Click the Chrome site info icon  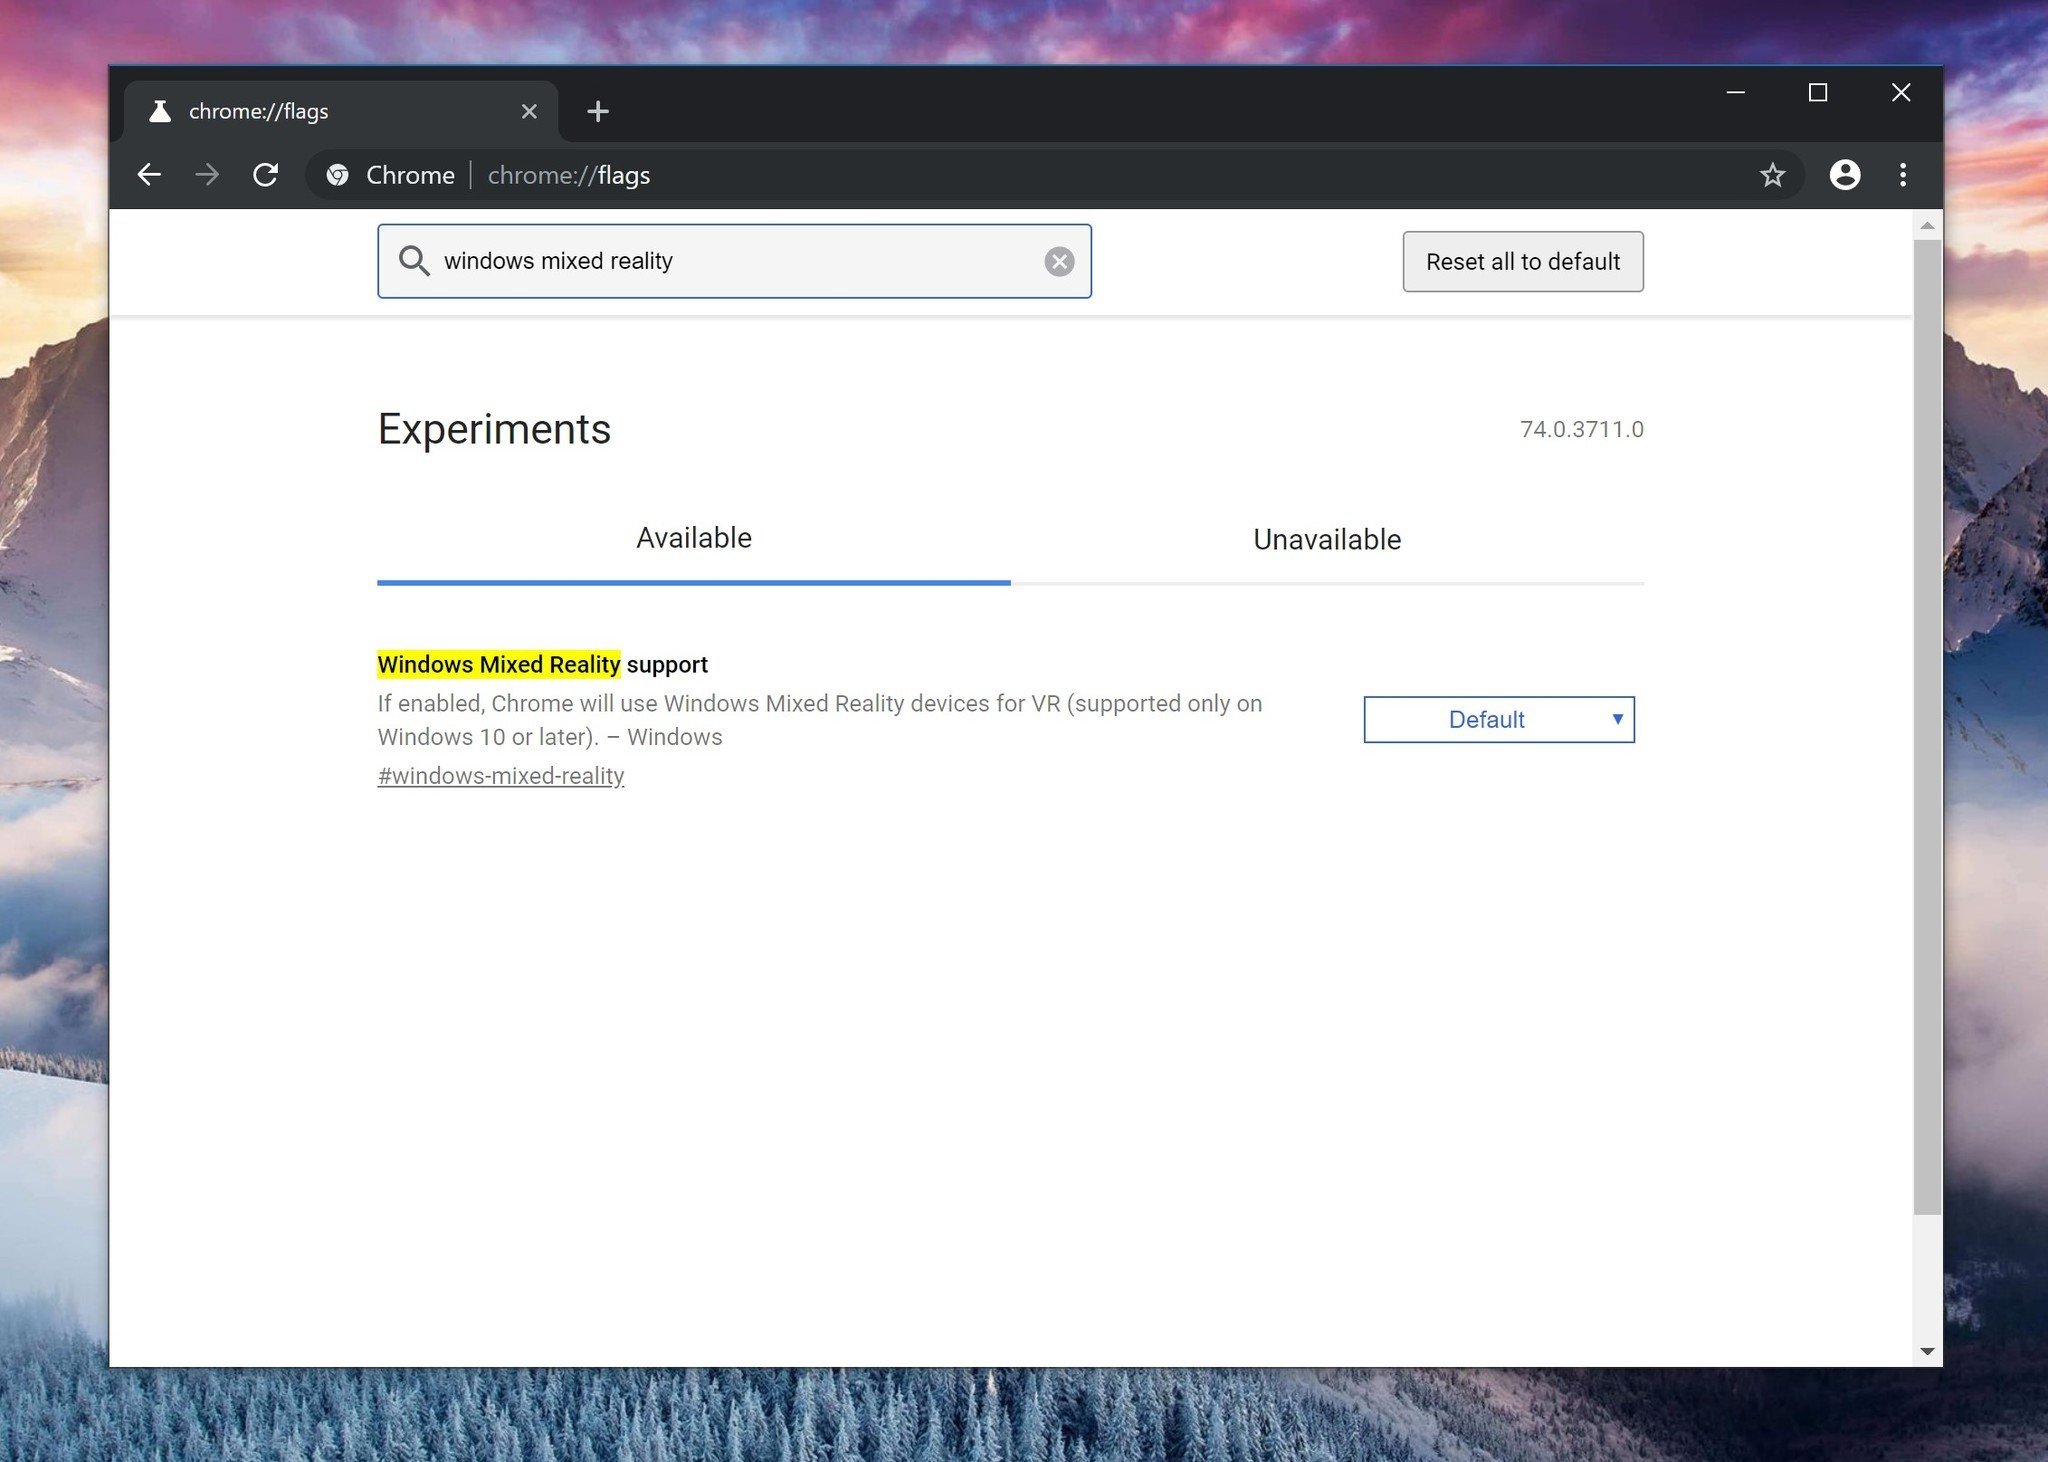tap(338, 175)
